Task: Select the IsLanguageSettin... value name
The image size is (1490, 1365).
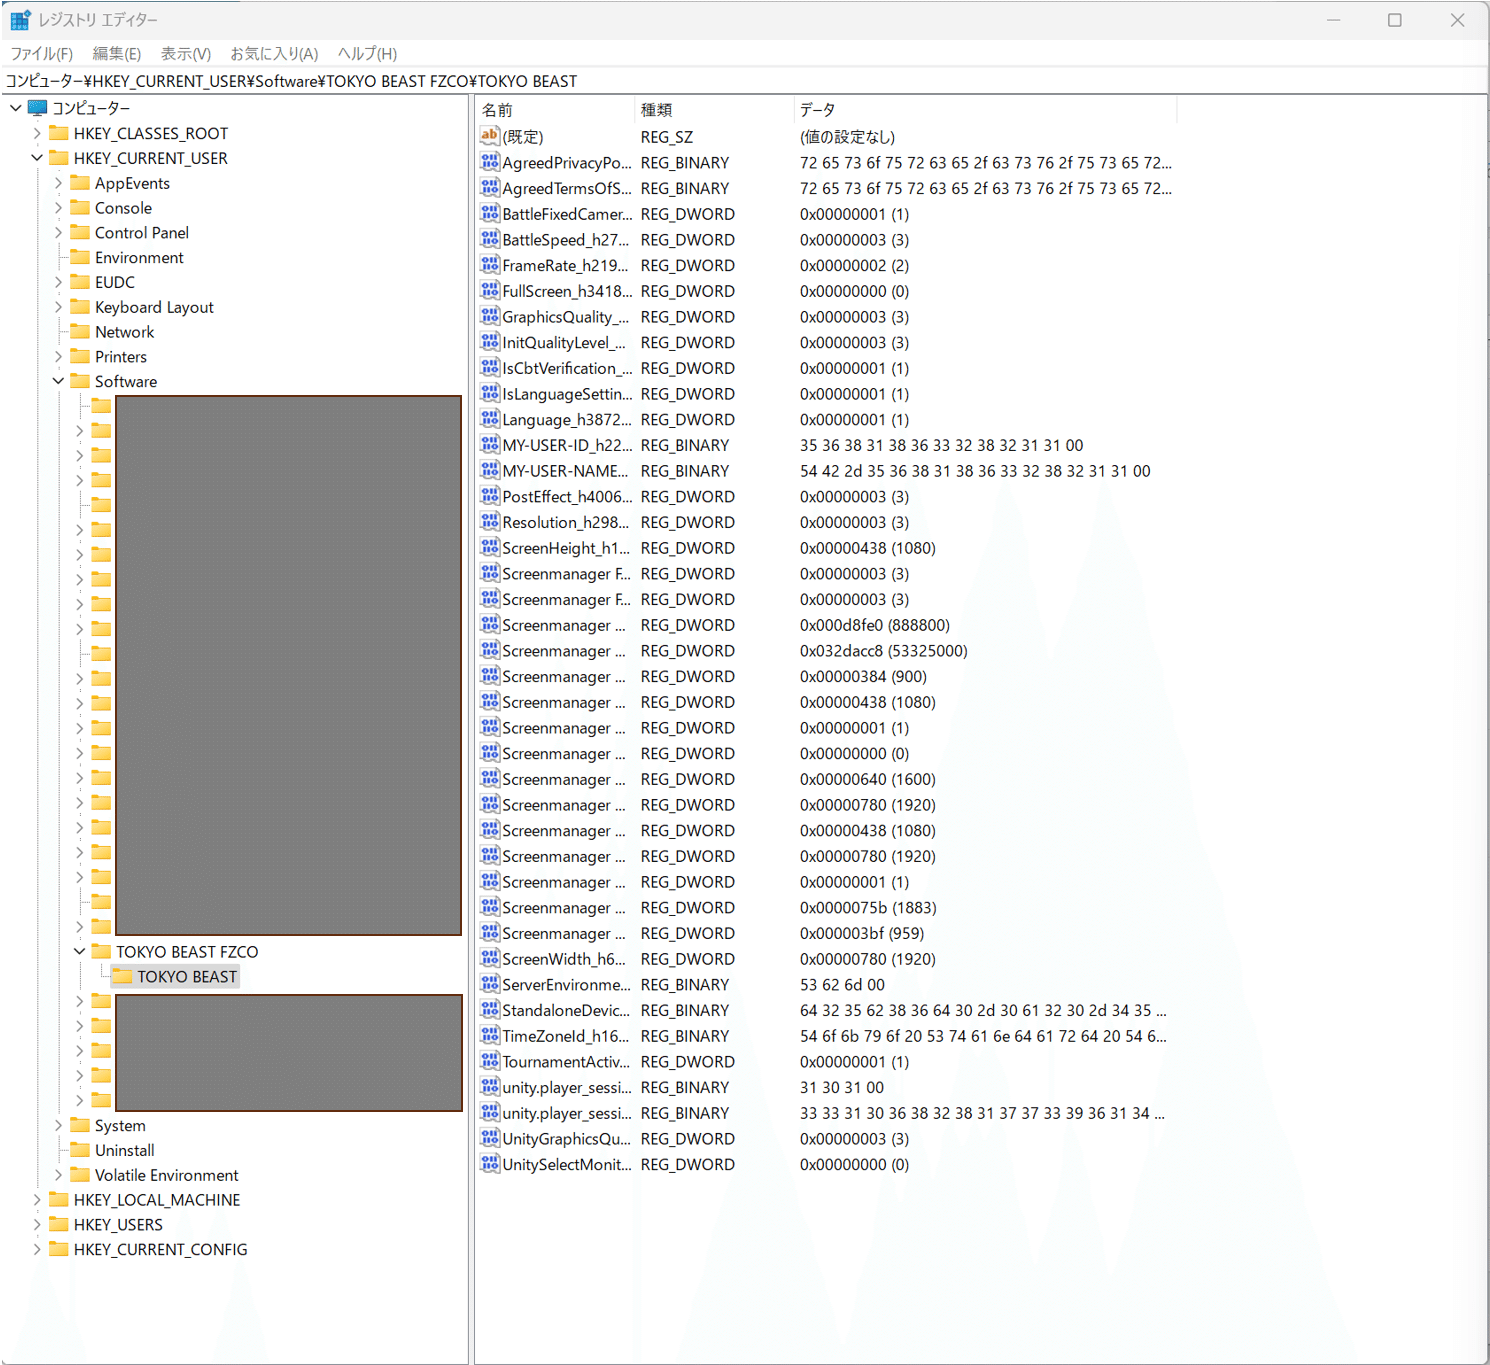Action: click(x=567, y=393)
